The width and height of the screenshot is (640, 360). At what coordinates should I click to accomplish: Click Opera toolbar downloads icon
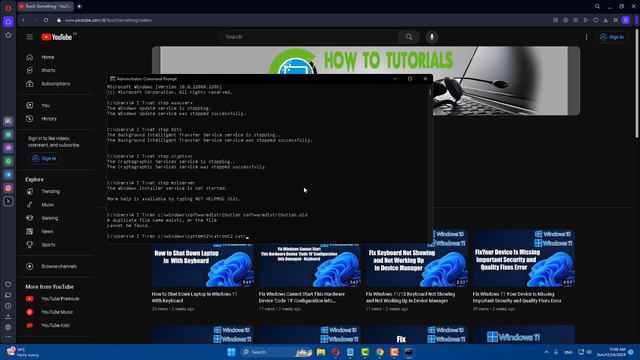606,20
